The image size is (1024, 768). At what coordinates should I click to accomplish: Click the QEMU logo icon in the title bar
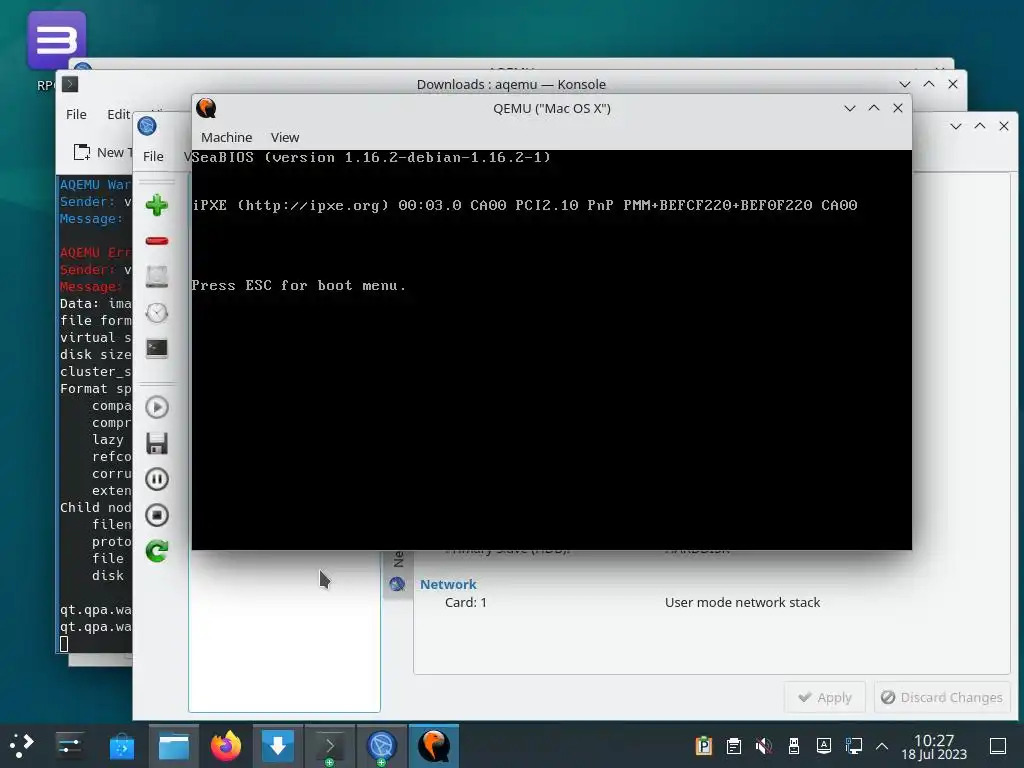[206, 108]
